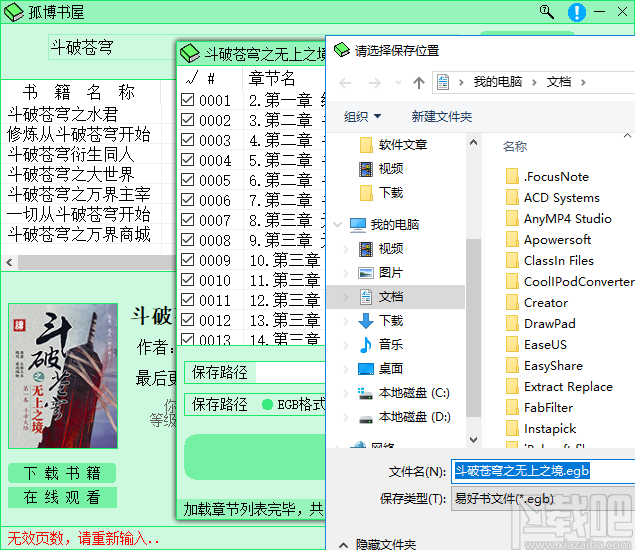Uncheck chapter 0004 checkbox

[x=187, y=160]
